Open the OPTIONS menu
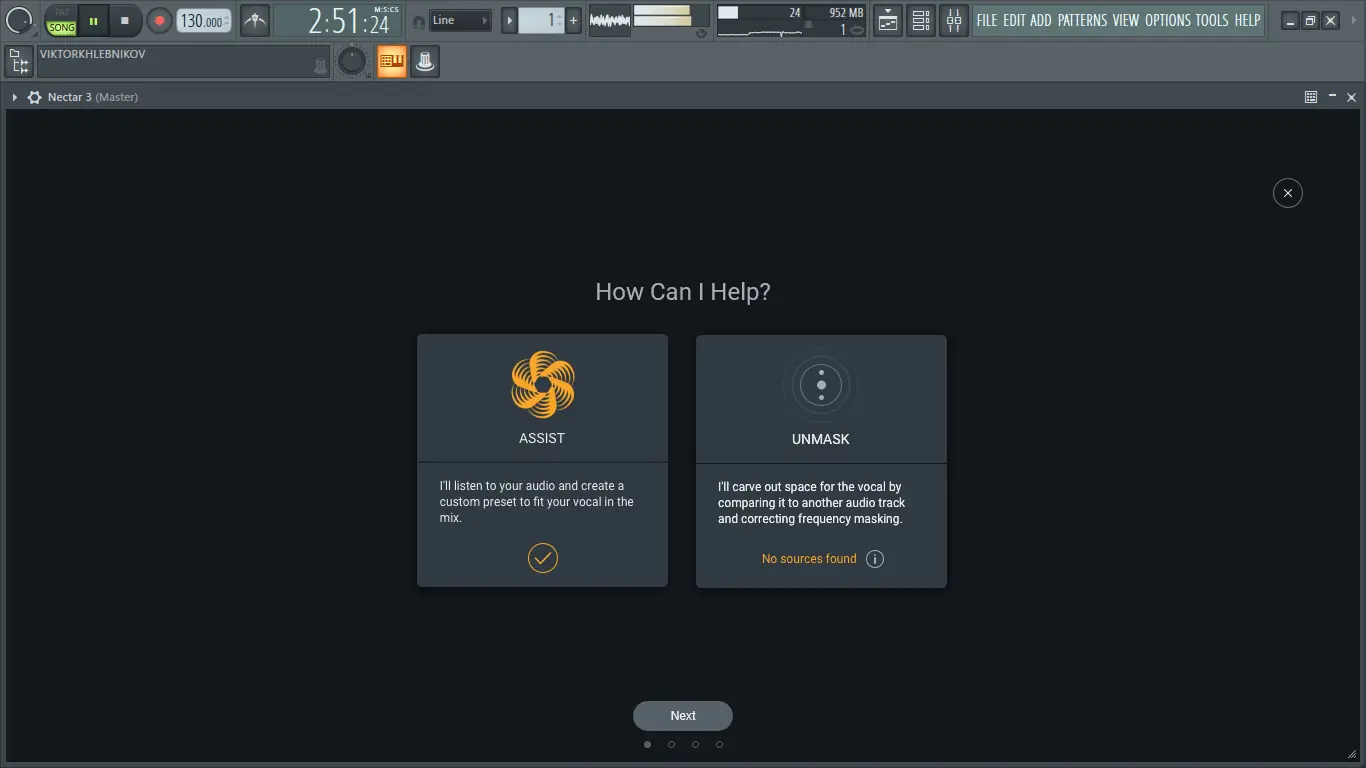1366x768 pixels. pyautogui.click(x=1167, y=20)
